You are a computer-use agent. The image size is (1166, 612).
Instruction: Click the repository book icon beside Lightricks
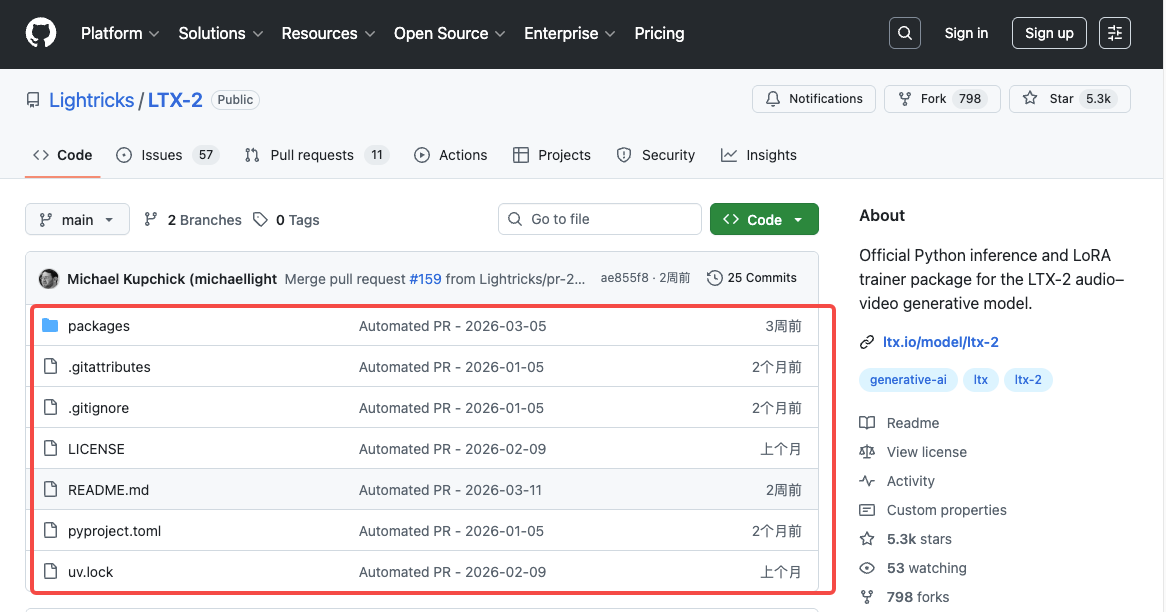(x=33, y=100)
